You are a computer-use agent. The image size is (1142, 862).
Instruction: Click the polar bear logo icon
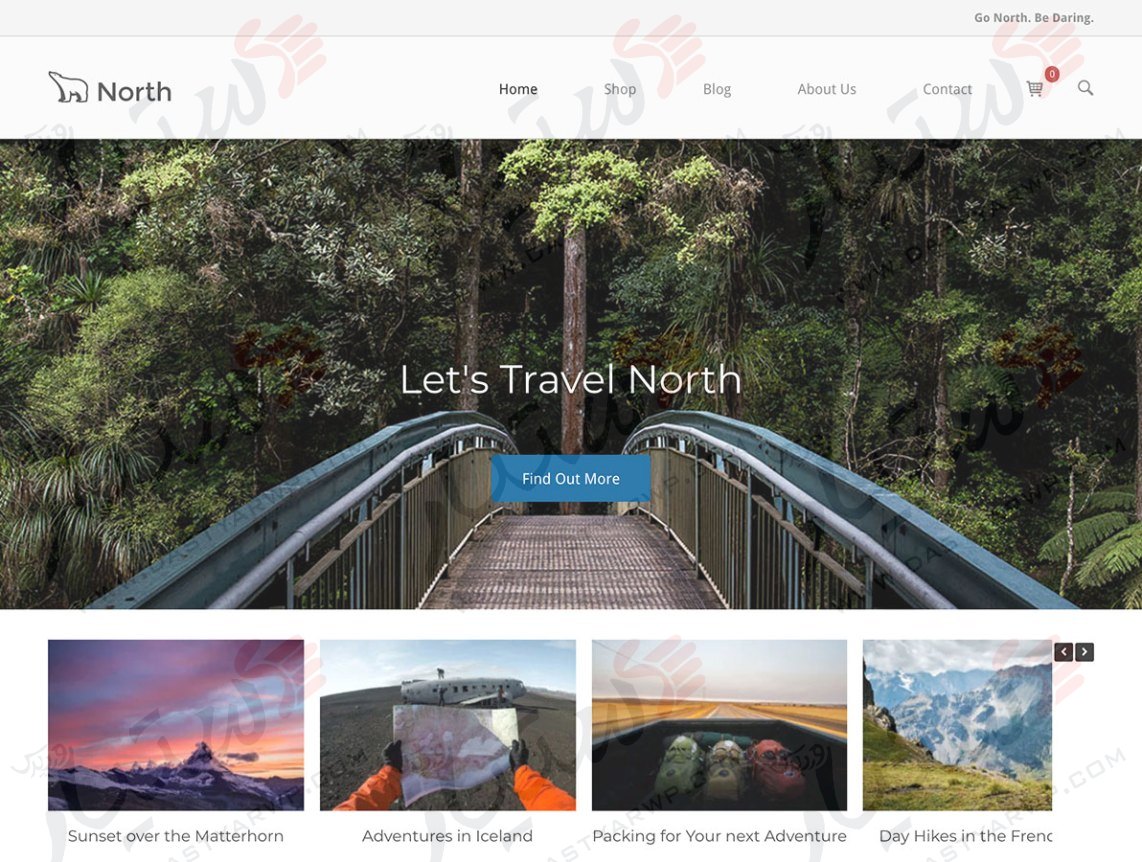point(68,87)
